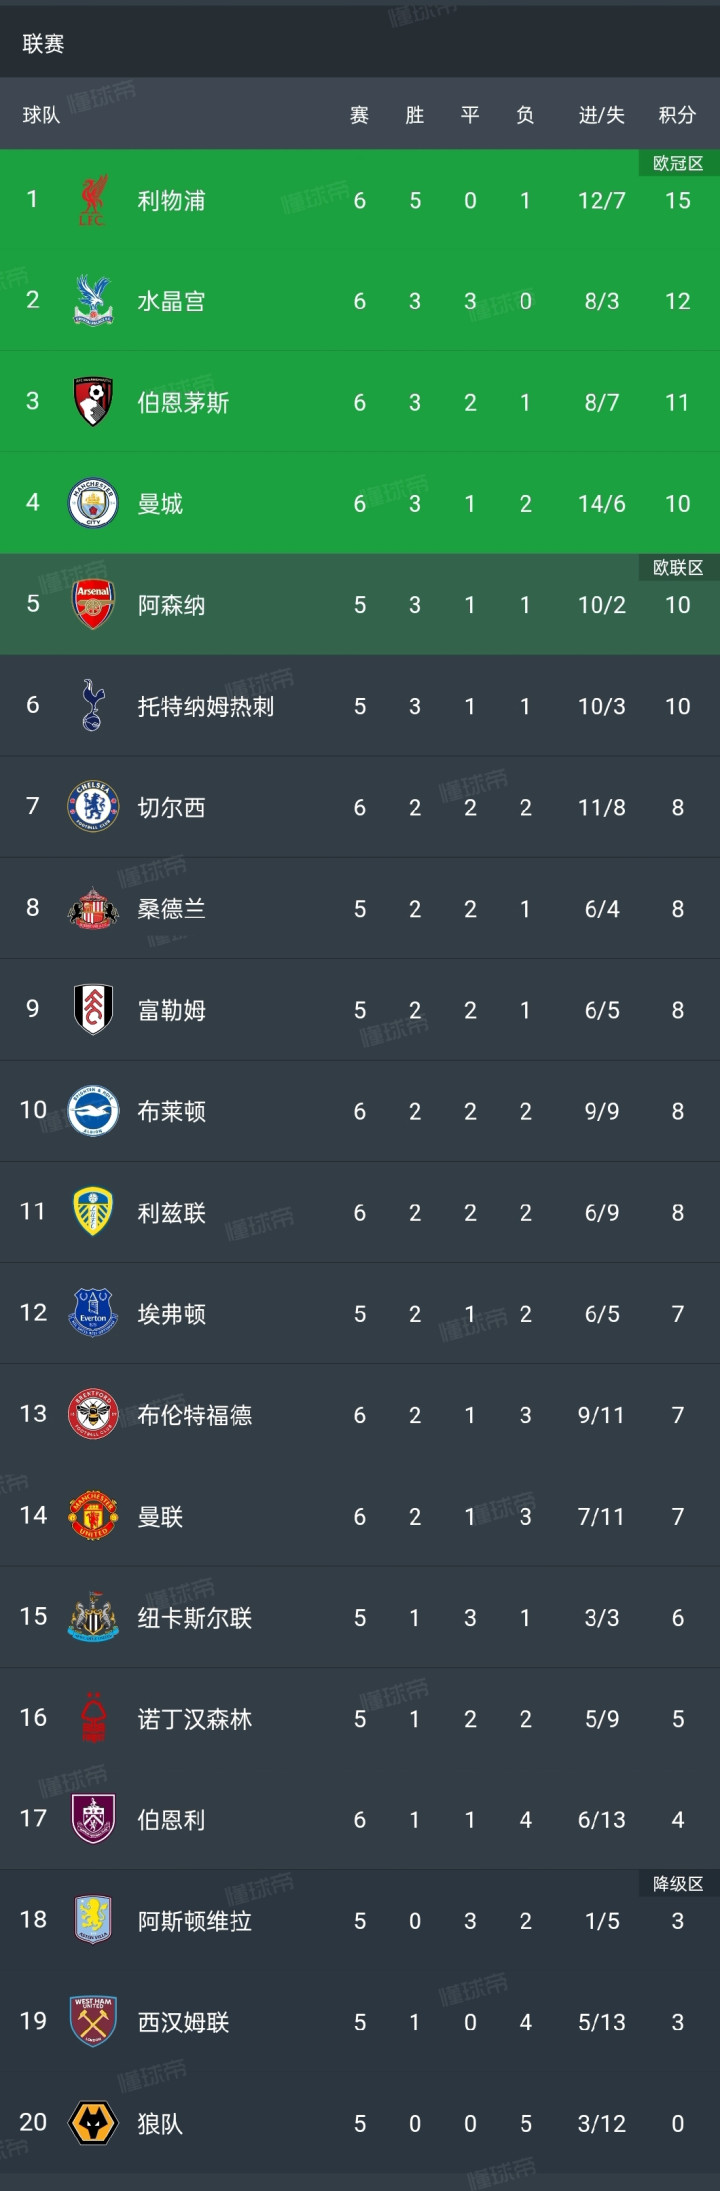Click the 积分 column header
The image size is (720, 2191).
[x=677, y=115]
